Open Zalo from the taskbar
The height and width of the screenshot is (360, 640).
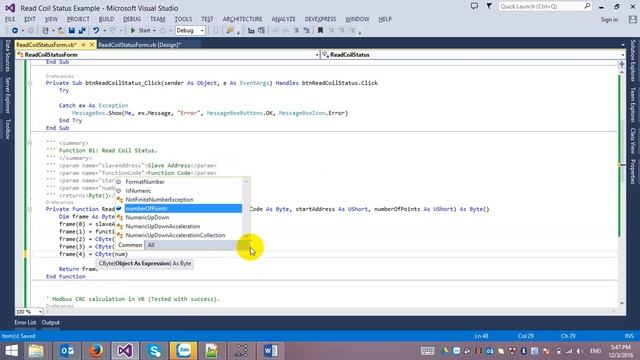coord(184,351)
